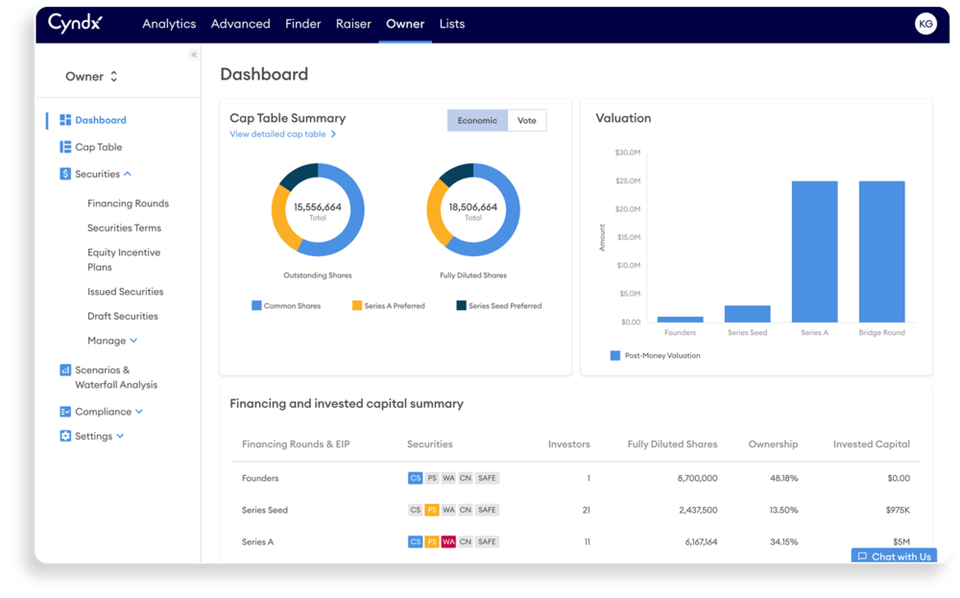Viewport: 960px width, 598px height.
Task: Open the Lists tab
Action: pyautogui.click(x=452, y=24)
